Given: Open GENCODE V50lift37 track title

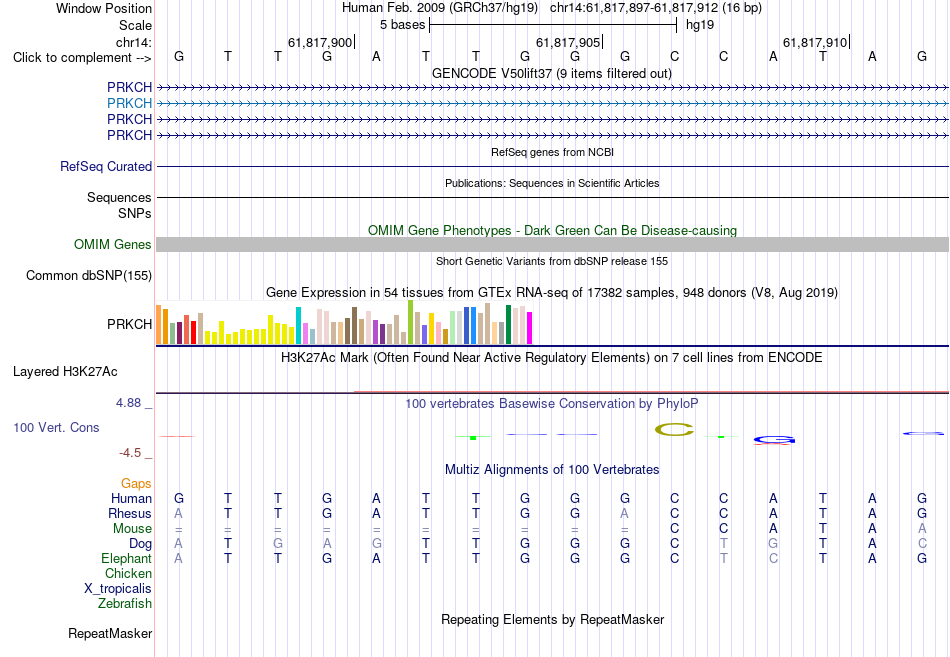Looking at the screenshot, I should coord(552,74).
